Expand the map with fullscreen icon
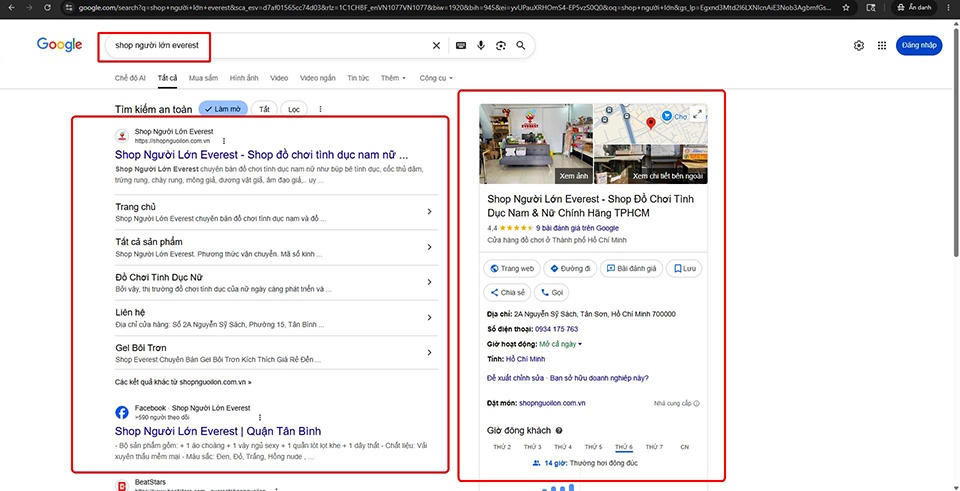 tap(697, 113)
